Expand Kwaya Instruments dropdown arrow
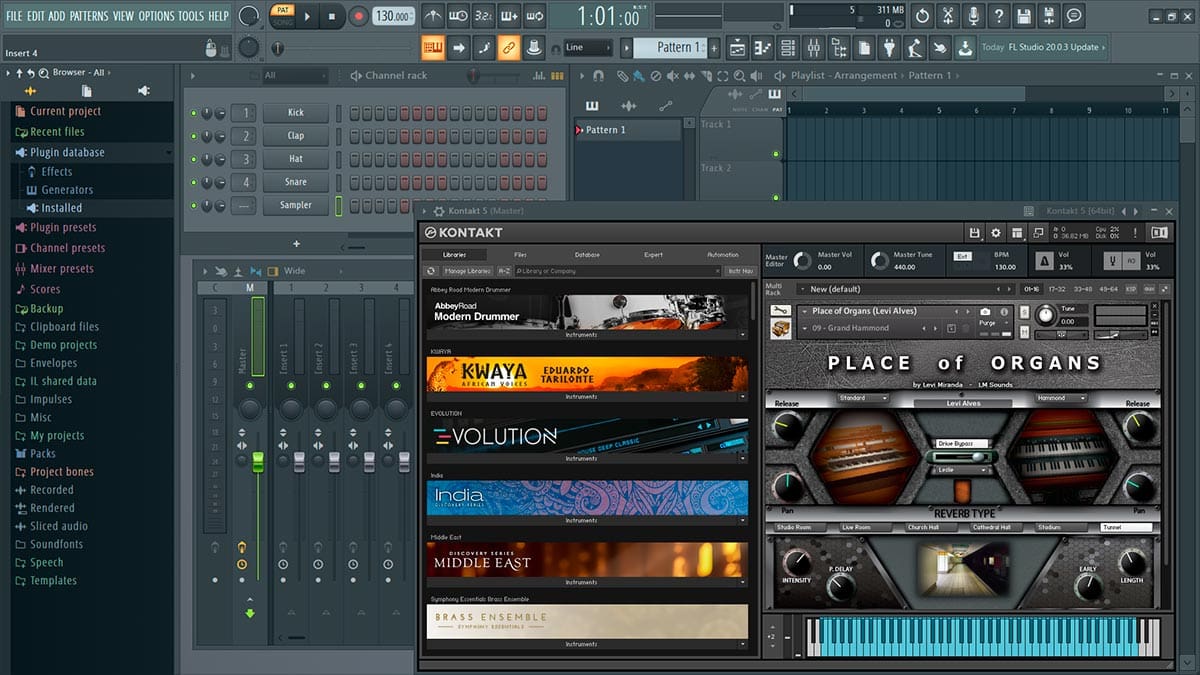Image resolution: width=1200 pixels, height=675 pixels. (742, 397)
